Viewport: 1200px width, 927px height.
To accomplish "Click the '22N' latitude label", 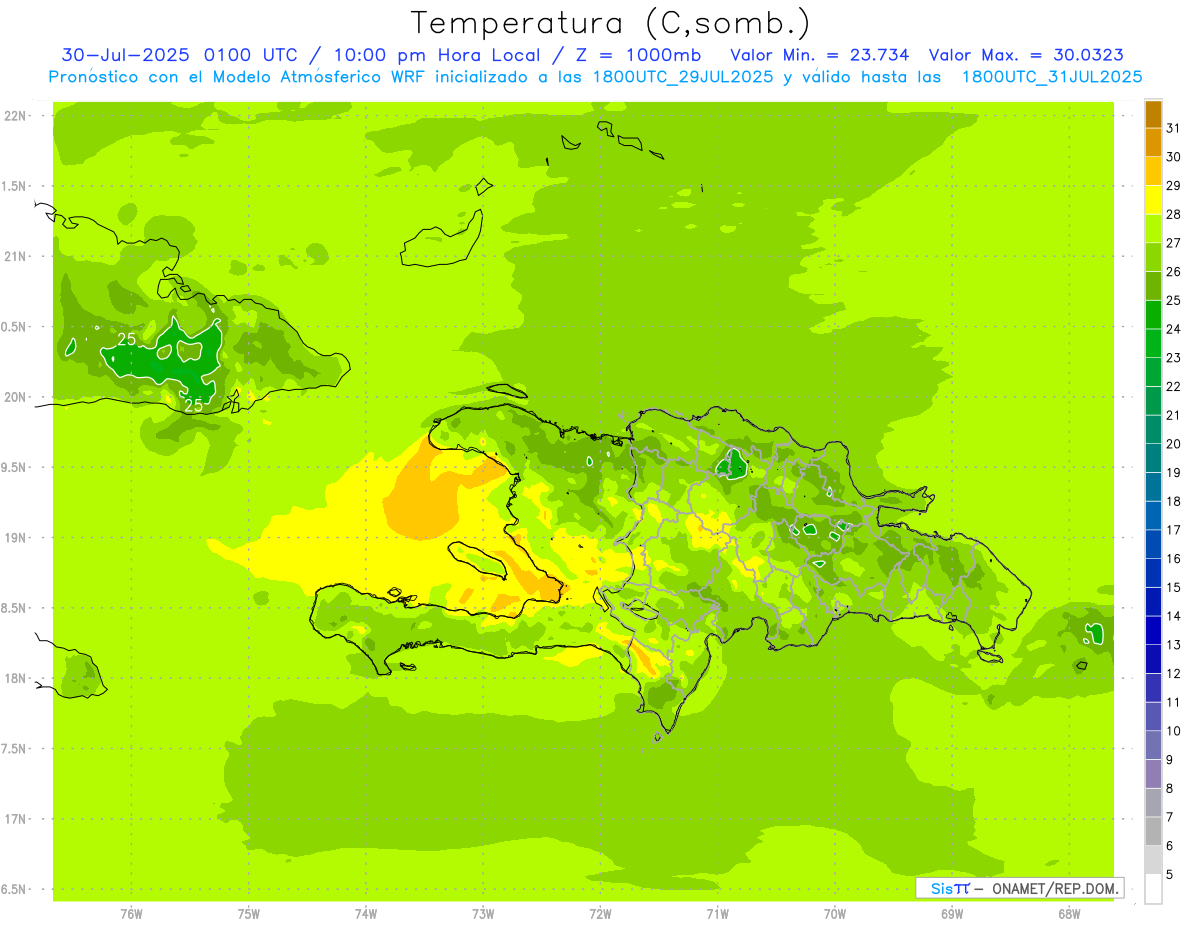I will point(16,116).
